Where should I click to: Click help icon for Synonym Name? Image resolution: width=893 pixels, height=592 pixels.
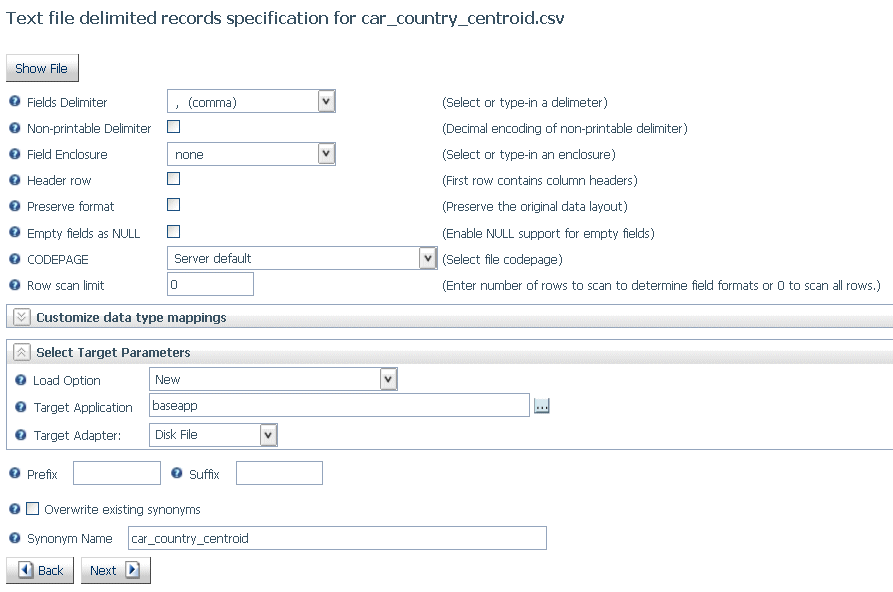point(15,538)
